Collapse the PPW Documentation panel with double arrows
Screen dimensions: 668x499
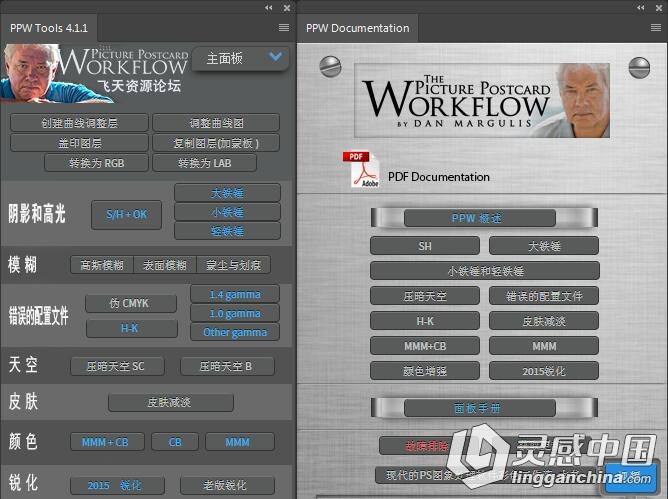point(641,8)
